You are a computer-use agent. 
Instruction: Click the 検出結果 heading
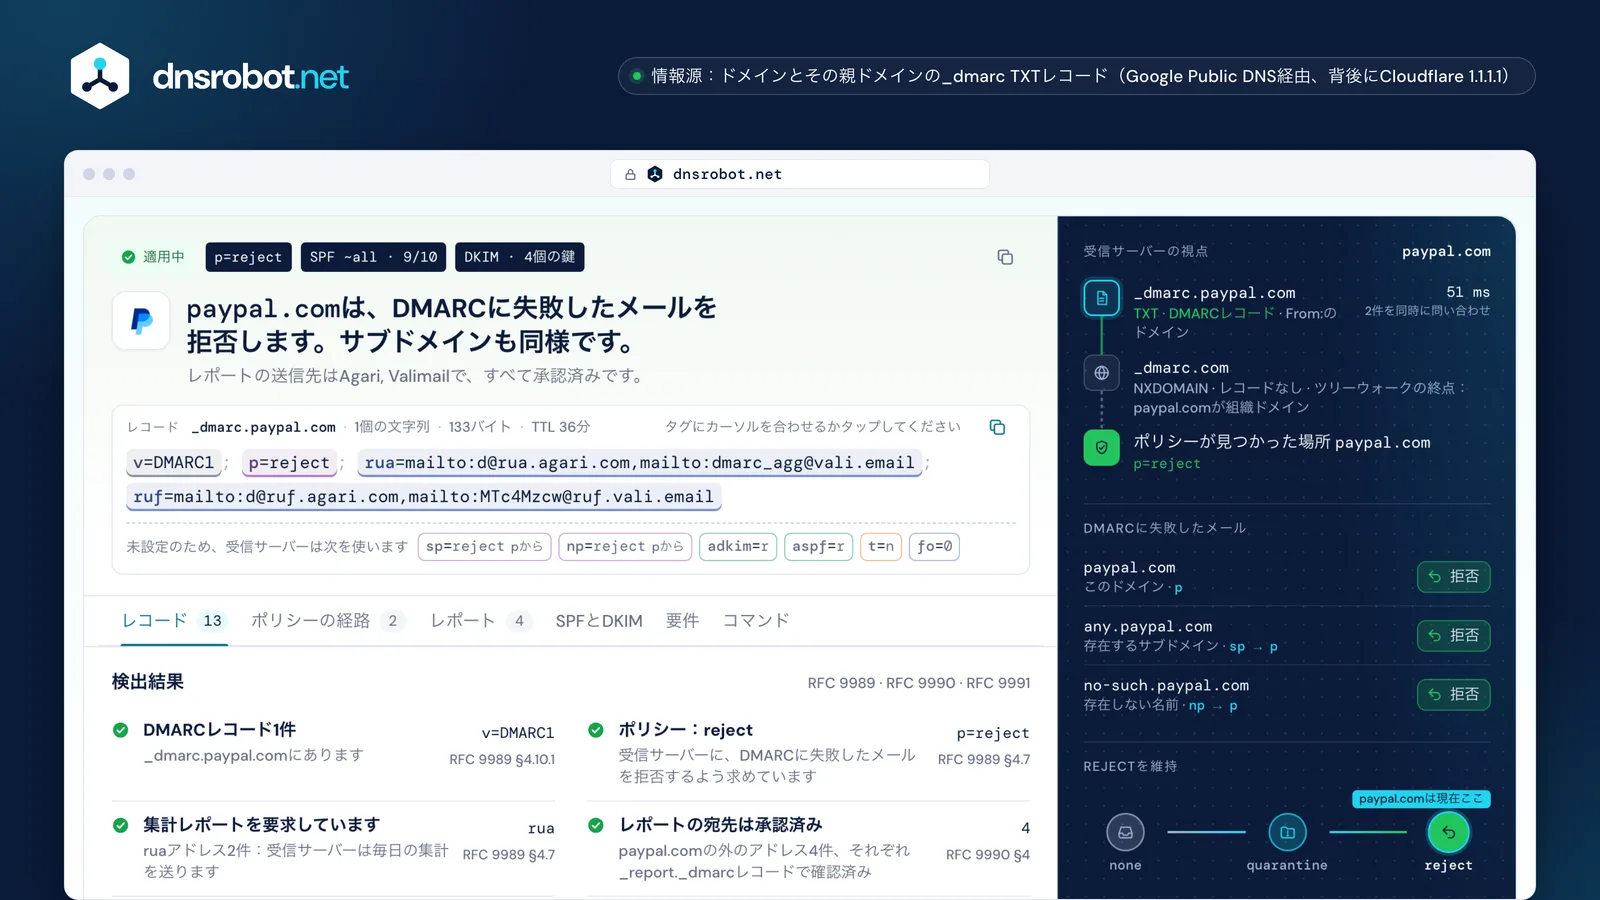(x=148, y=682)
